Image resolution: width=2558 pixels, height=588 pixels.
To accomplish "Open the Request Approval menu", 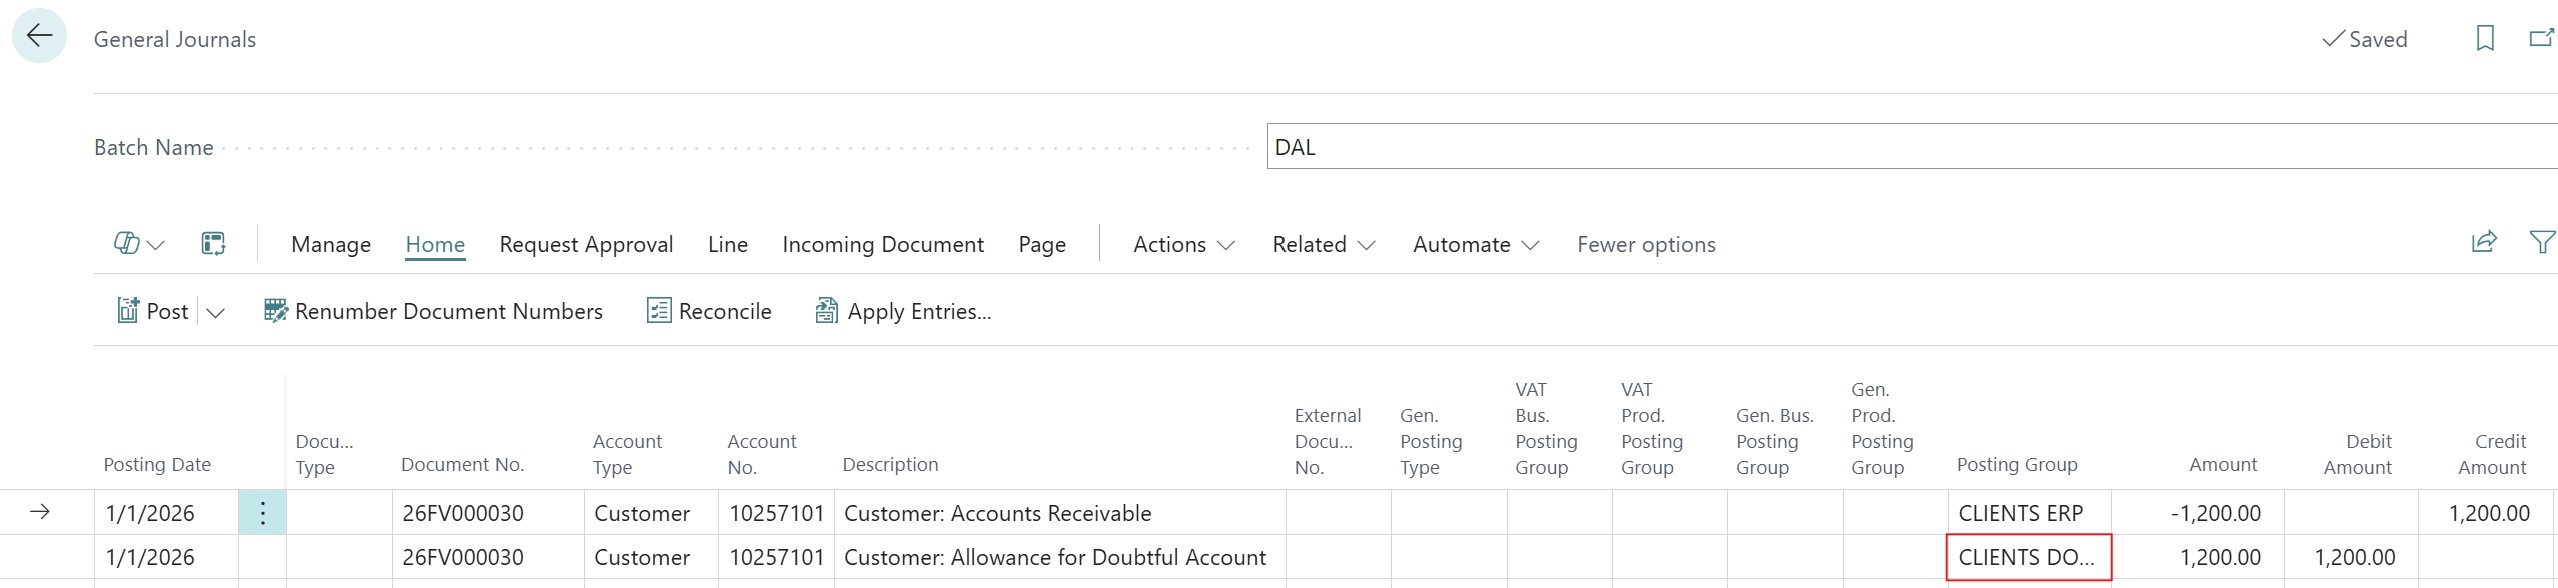I will [x=586, y=245].
